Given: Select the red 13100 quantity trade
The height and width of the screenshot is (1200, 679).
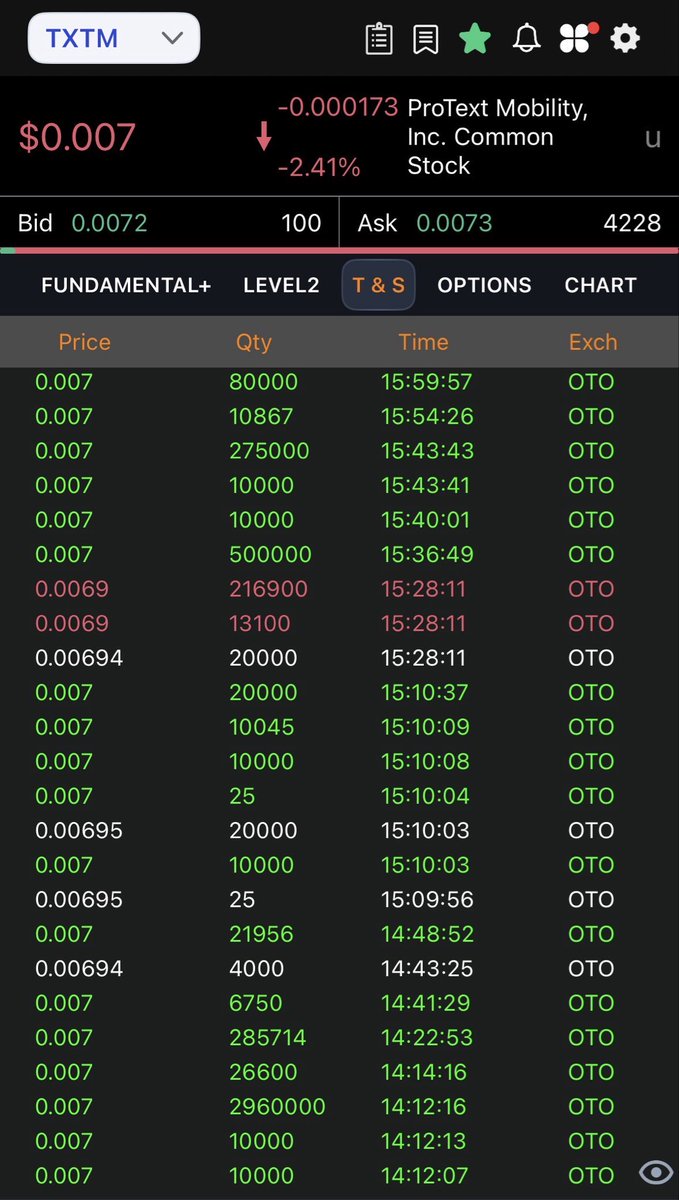Looking at the screenshot, I should tap(339, 623).
